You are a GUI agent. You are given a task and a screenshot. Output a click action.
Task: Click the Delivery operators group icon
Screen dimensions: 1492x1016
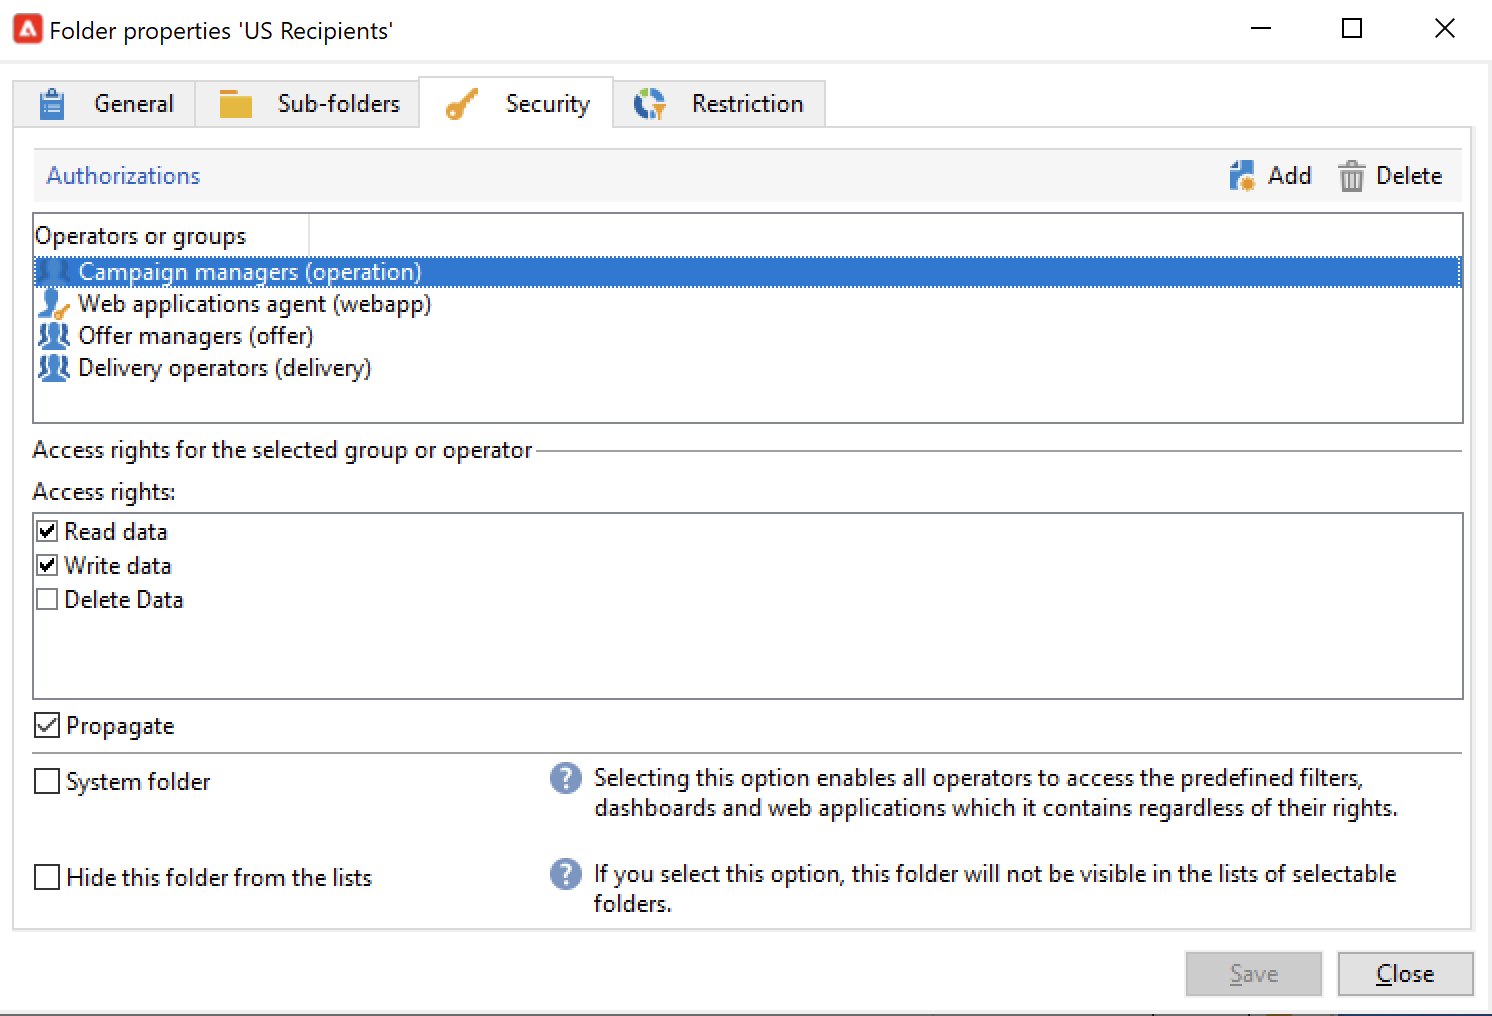53,368
